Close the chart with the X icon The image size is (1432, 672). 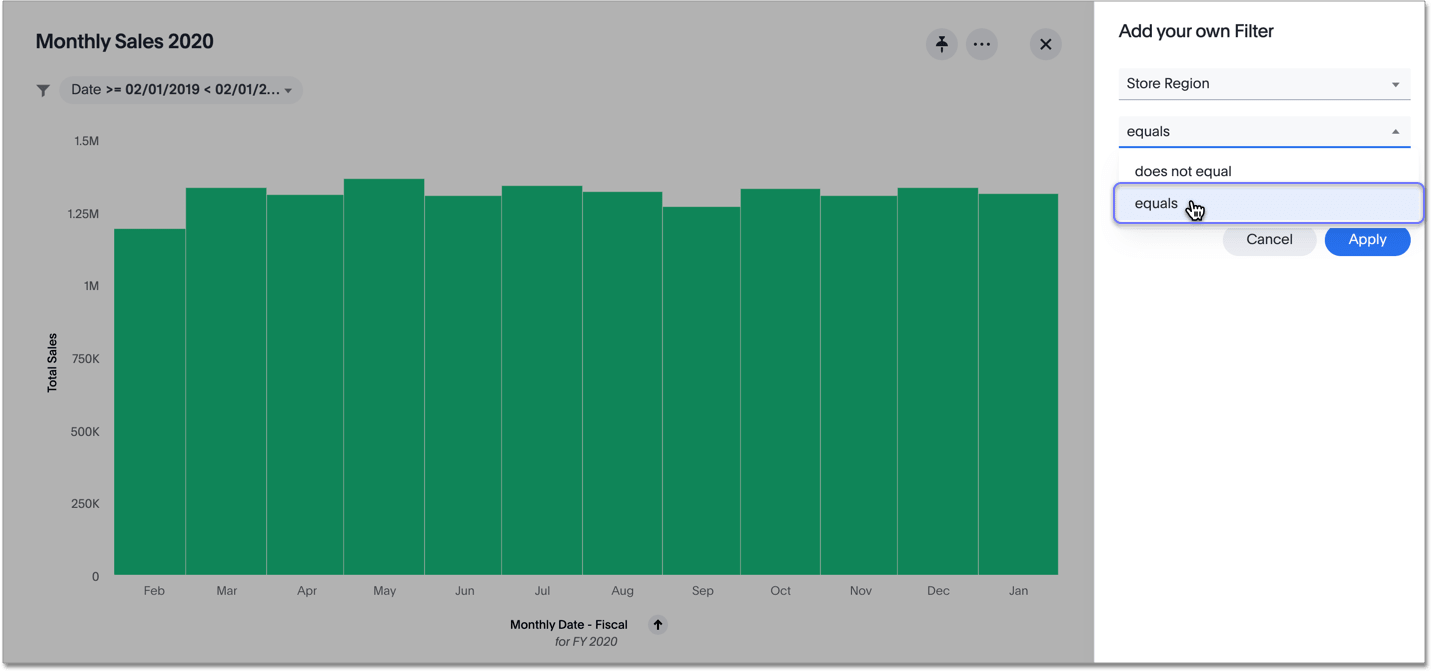click(x=1045, y=44)
